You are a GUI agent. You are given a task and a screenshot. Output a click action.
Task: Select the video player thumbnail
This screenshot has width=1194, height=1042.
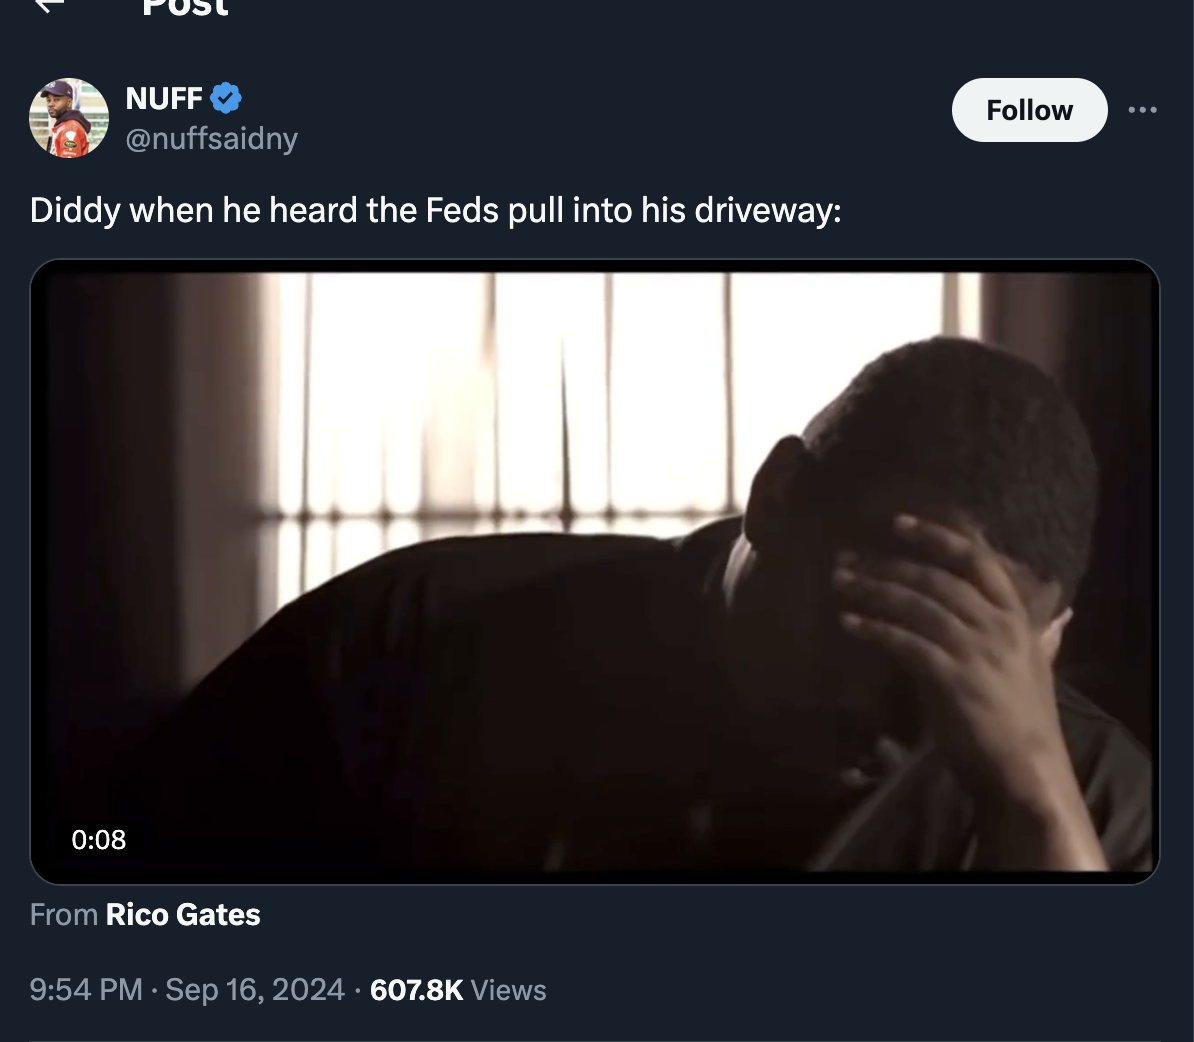[x=594, y=572]
